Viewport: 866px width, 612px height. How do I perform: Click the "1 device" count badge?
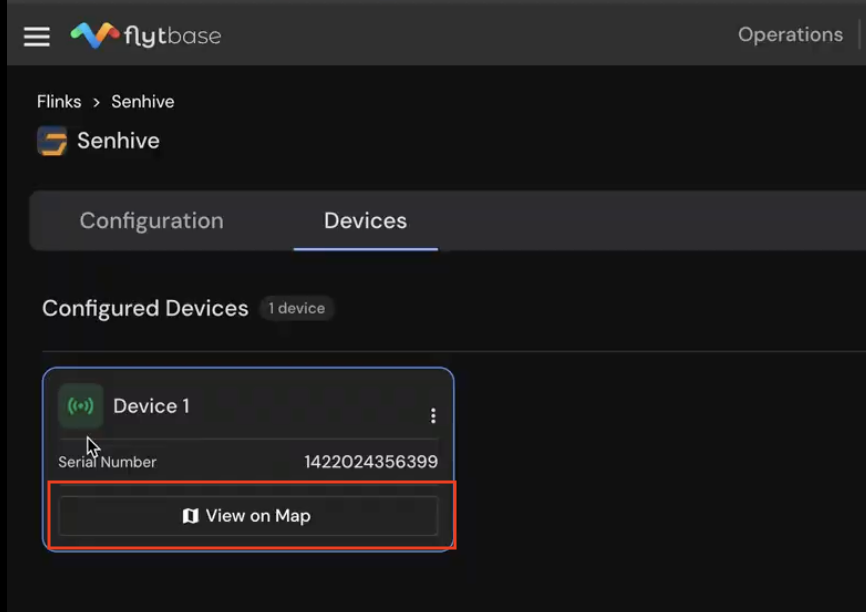tap(296, 308)
